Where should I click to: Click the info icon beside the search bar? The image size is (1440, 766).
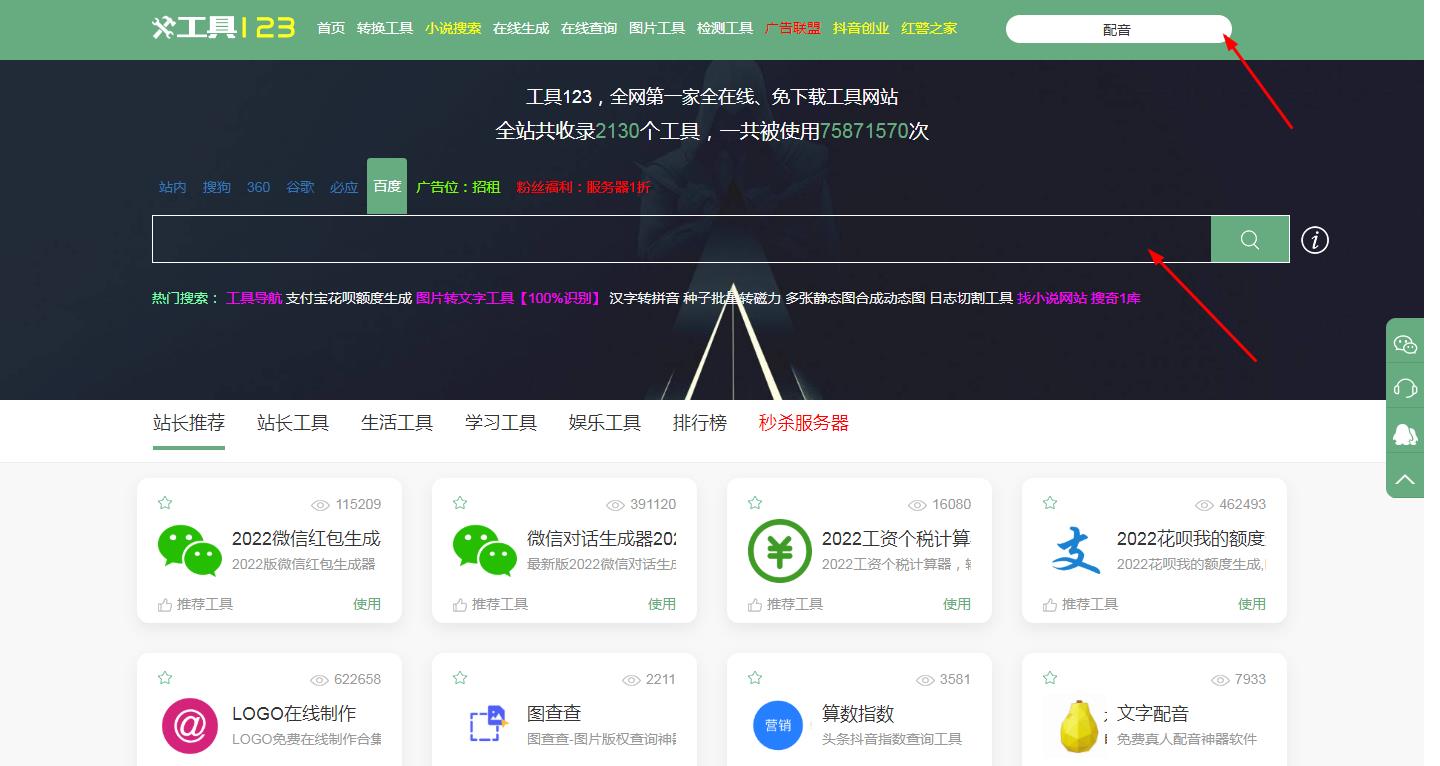tap(1314, 239)
